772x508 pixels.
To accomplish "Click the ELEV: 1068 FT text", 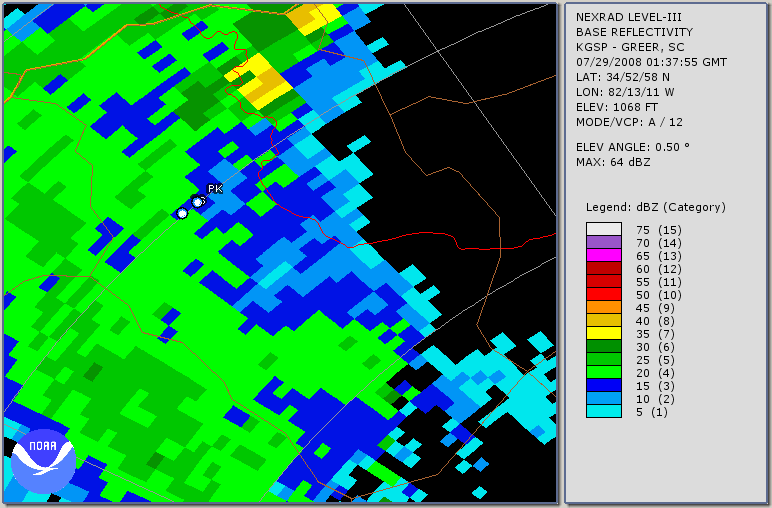I will [x=617, y=107].
